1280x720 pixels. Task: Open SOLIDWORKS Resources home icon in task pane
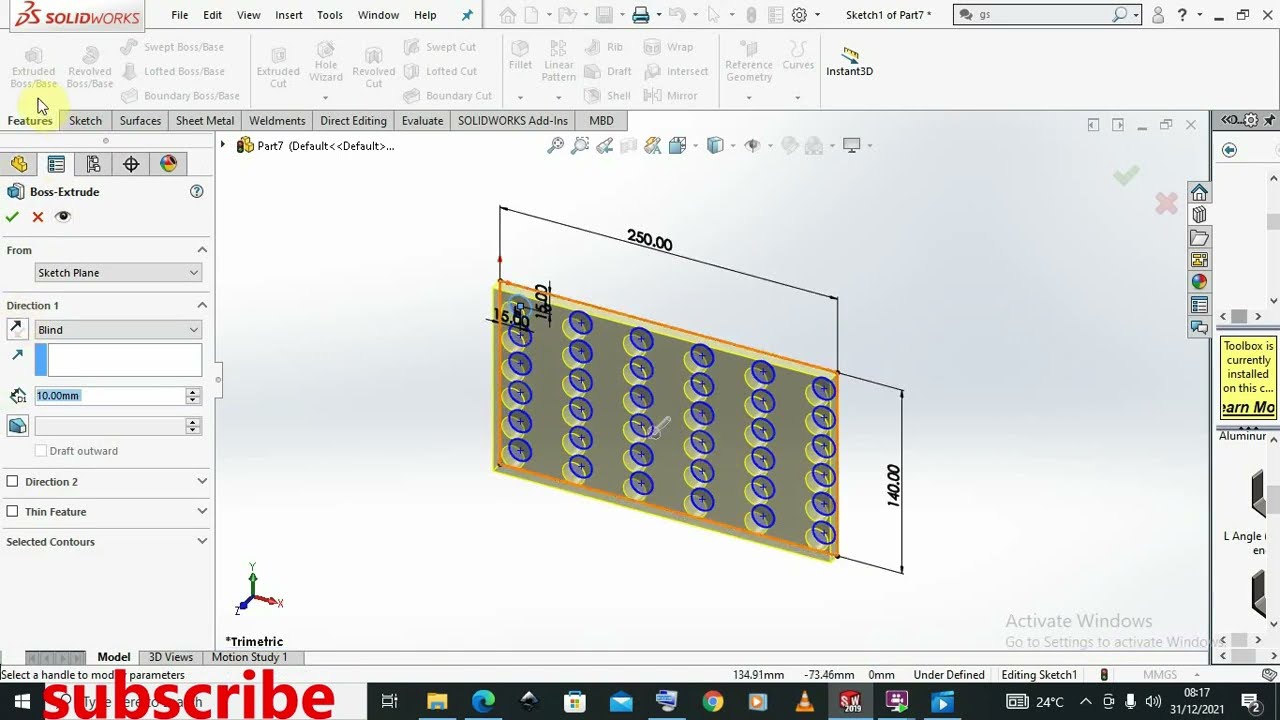1199,193
